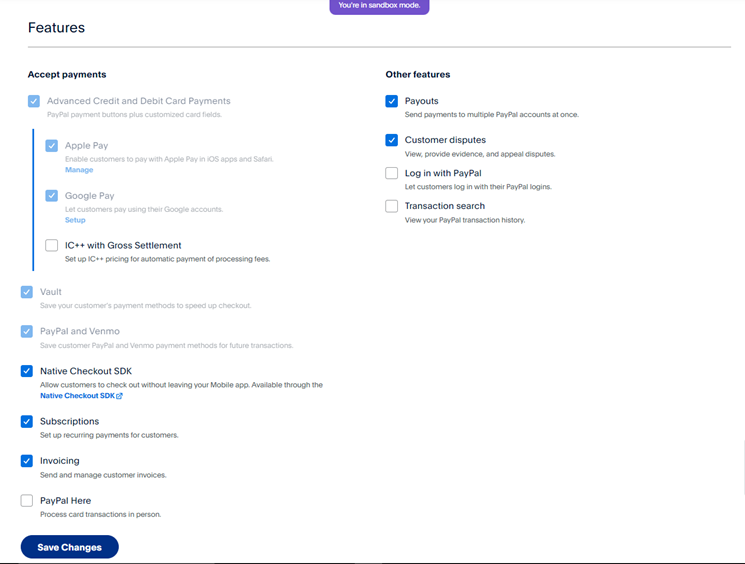Open the Manage link under Apple Pay
Image resolution: width=745 pixels, height=564 pixels.
click(79, 170)
